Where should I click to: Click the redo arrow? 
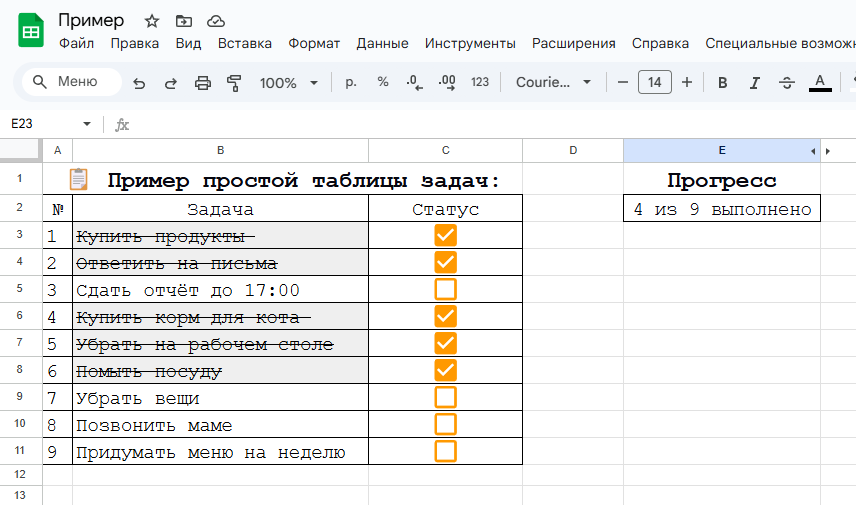click(x=171, y=83)
